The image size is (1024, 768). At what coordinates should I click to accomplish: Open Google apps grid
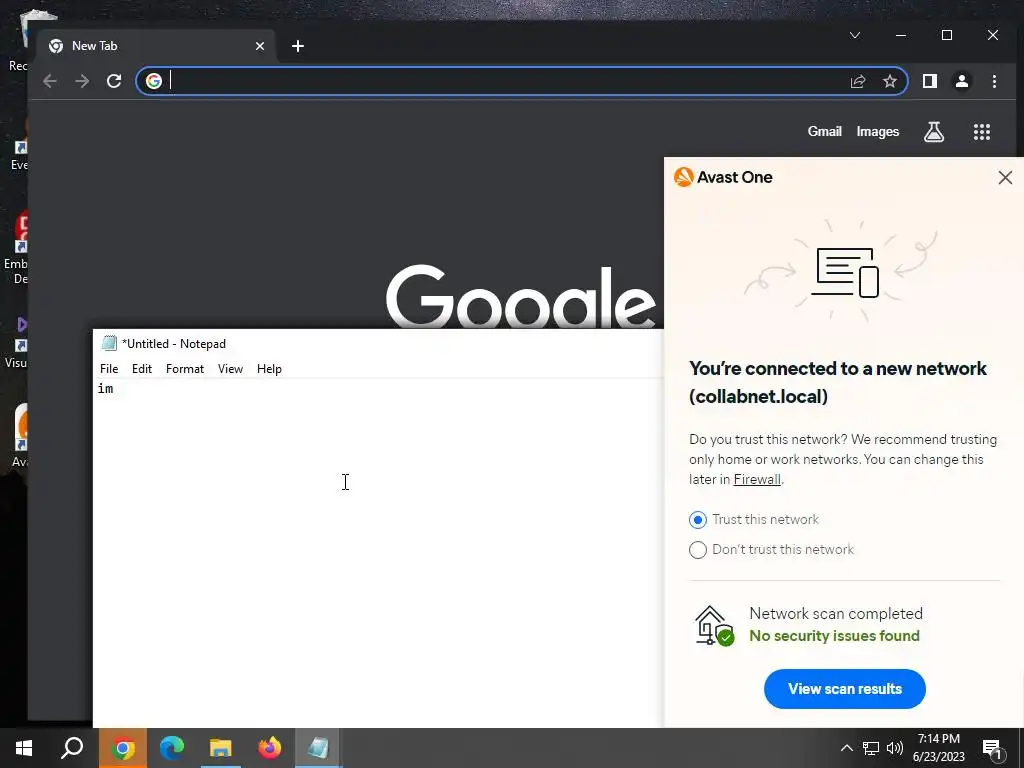point(982,132)
